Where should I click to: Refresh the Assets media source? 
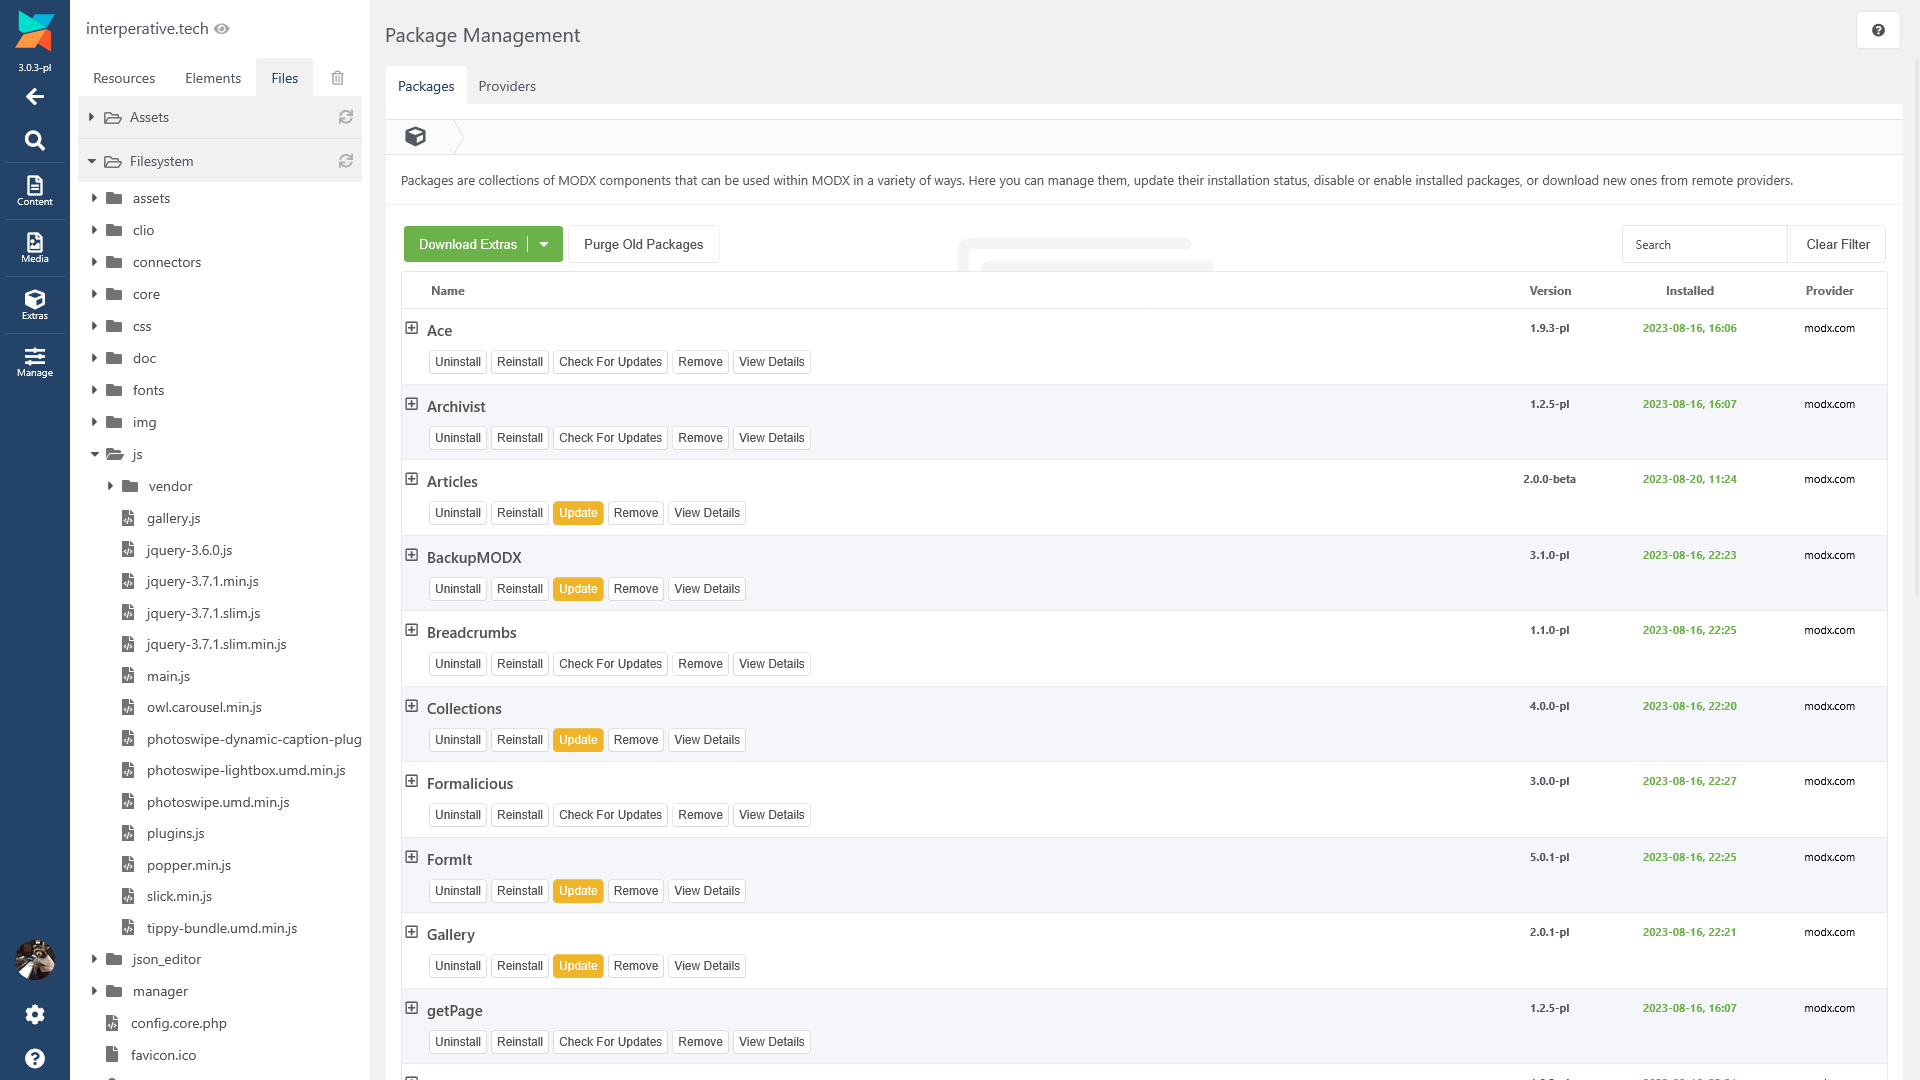click(346, 117)
